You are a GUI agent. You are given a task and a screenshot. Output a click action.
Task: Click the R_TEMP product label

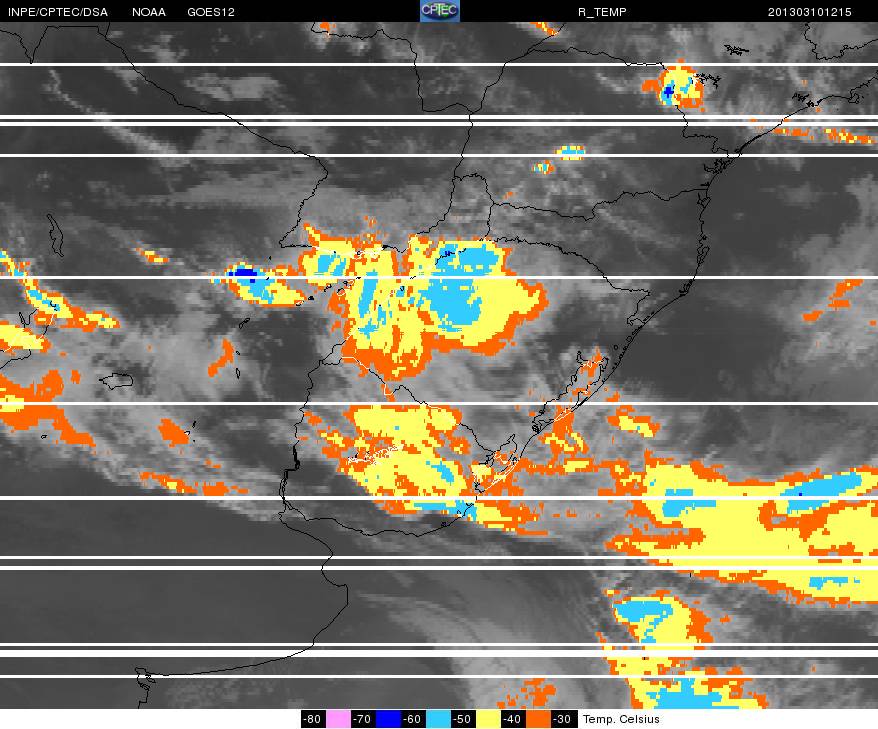pyautogui.click(x=602, y=12)
